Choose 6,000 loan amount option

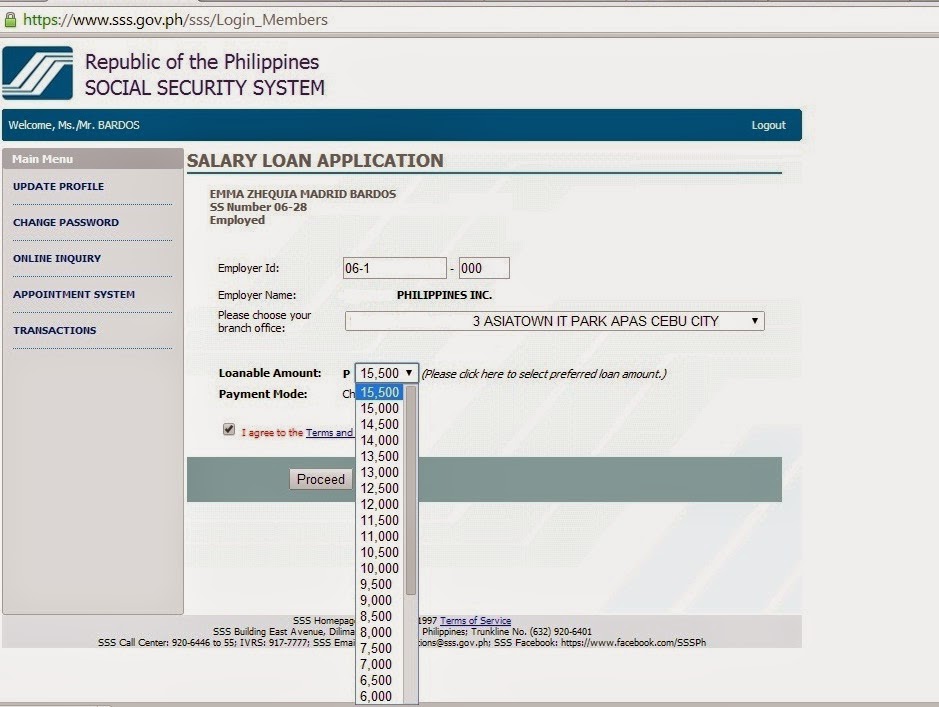tap(380, 696)
